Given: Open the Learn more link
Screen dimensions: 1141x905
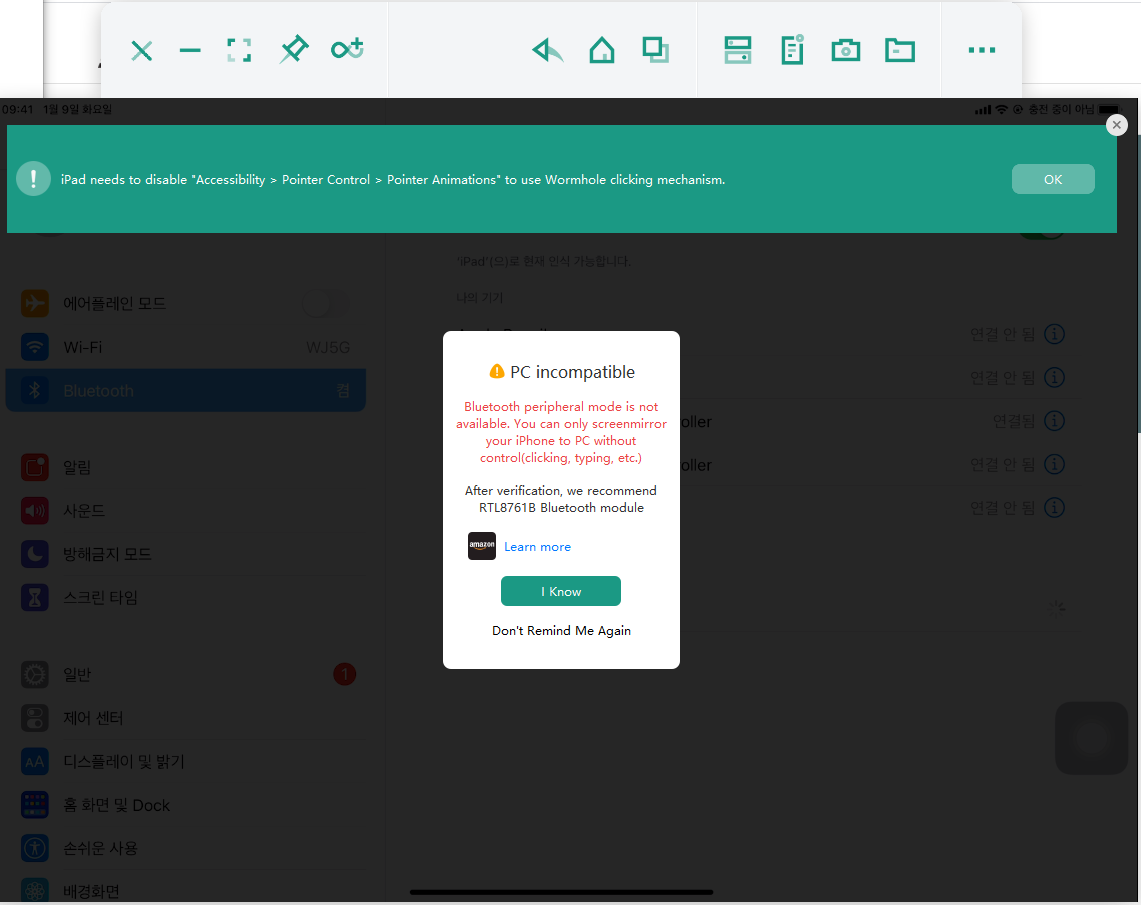Looking at the screenshot, I should point(537,546).
